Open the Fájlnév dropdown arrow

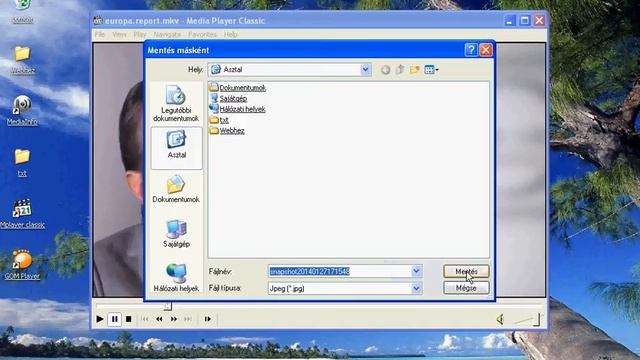[x=416, y=271]
